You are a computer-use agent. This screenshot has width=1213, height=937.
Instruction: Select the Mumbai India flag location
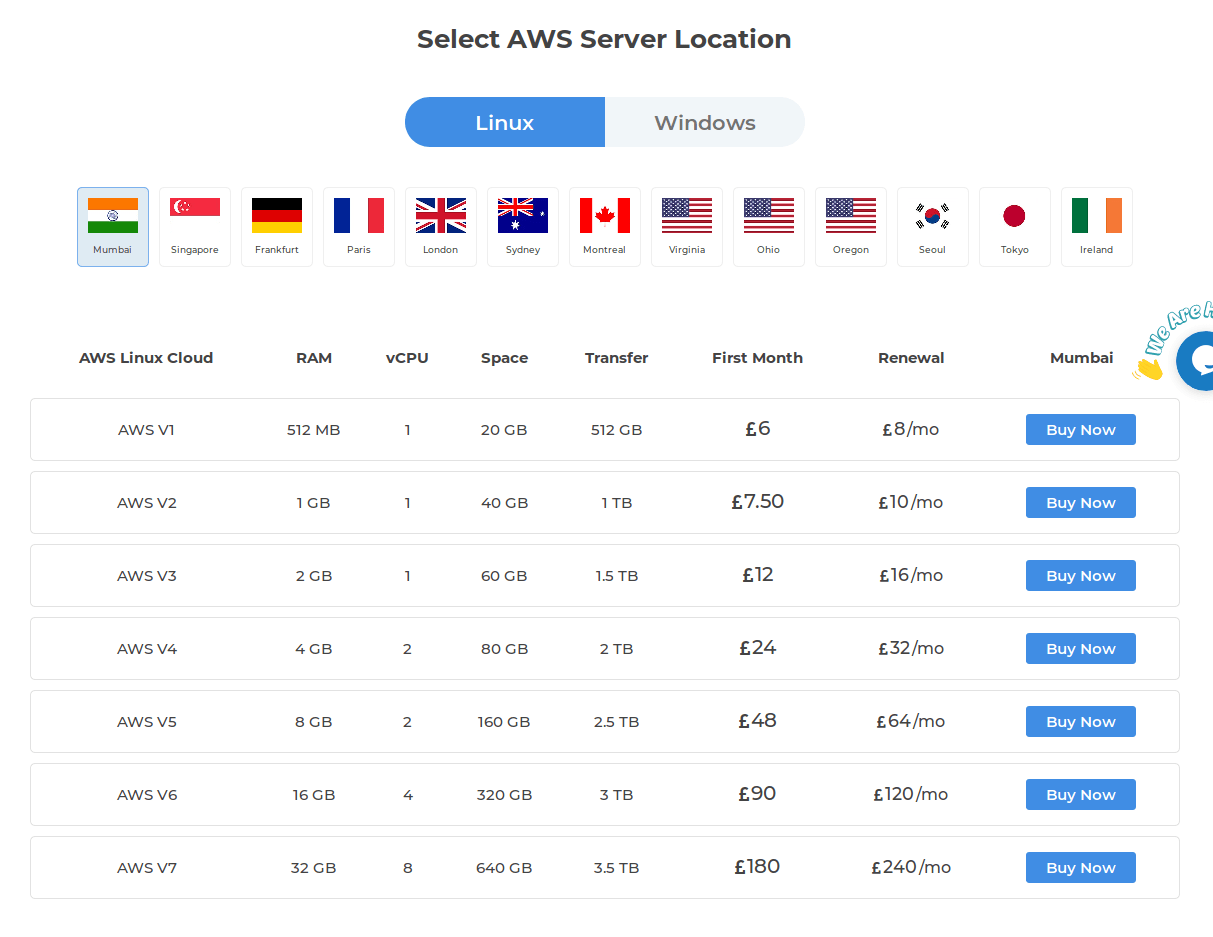(113, 227)
